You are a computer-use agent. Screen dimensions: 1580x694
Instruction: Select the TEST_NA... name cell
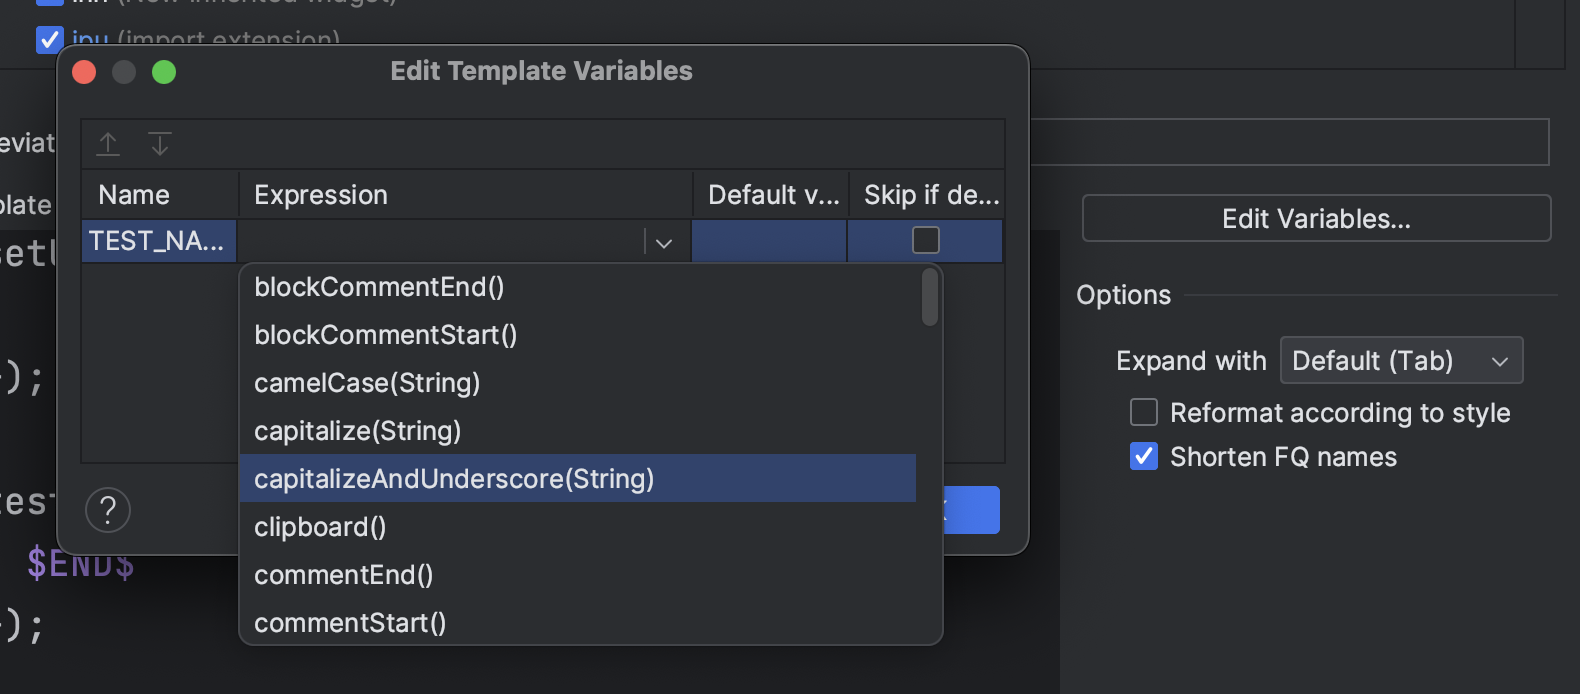tap(157, 241)
